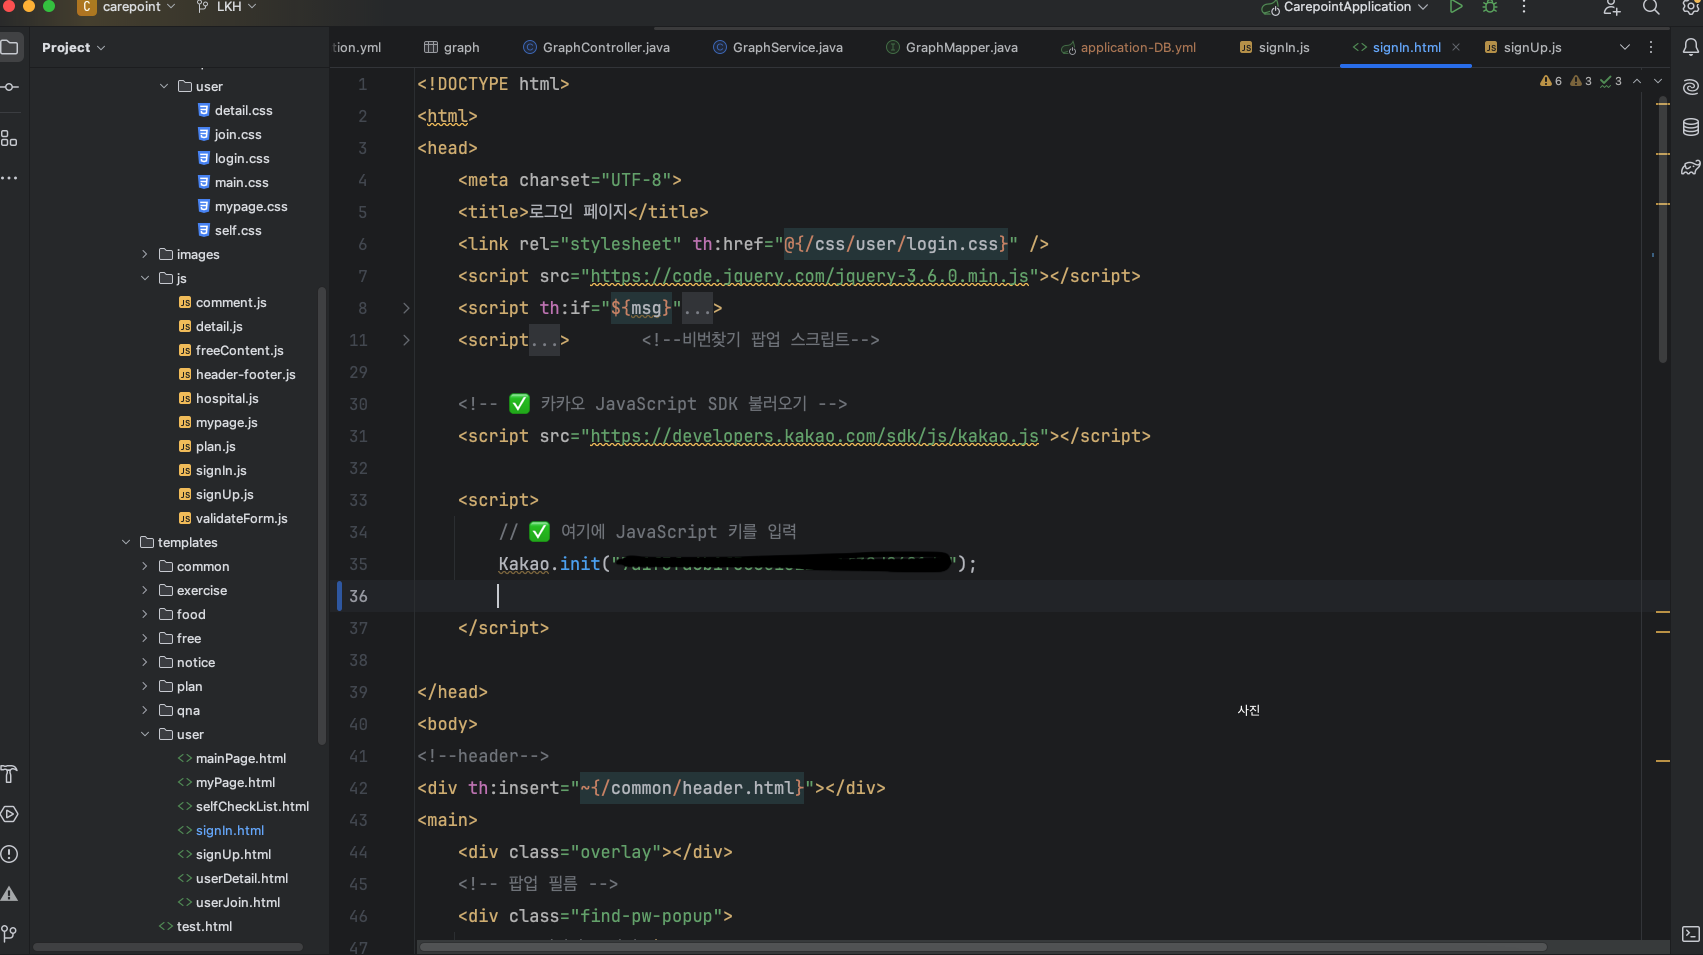Expand the exercise folder

coord(145,590)
